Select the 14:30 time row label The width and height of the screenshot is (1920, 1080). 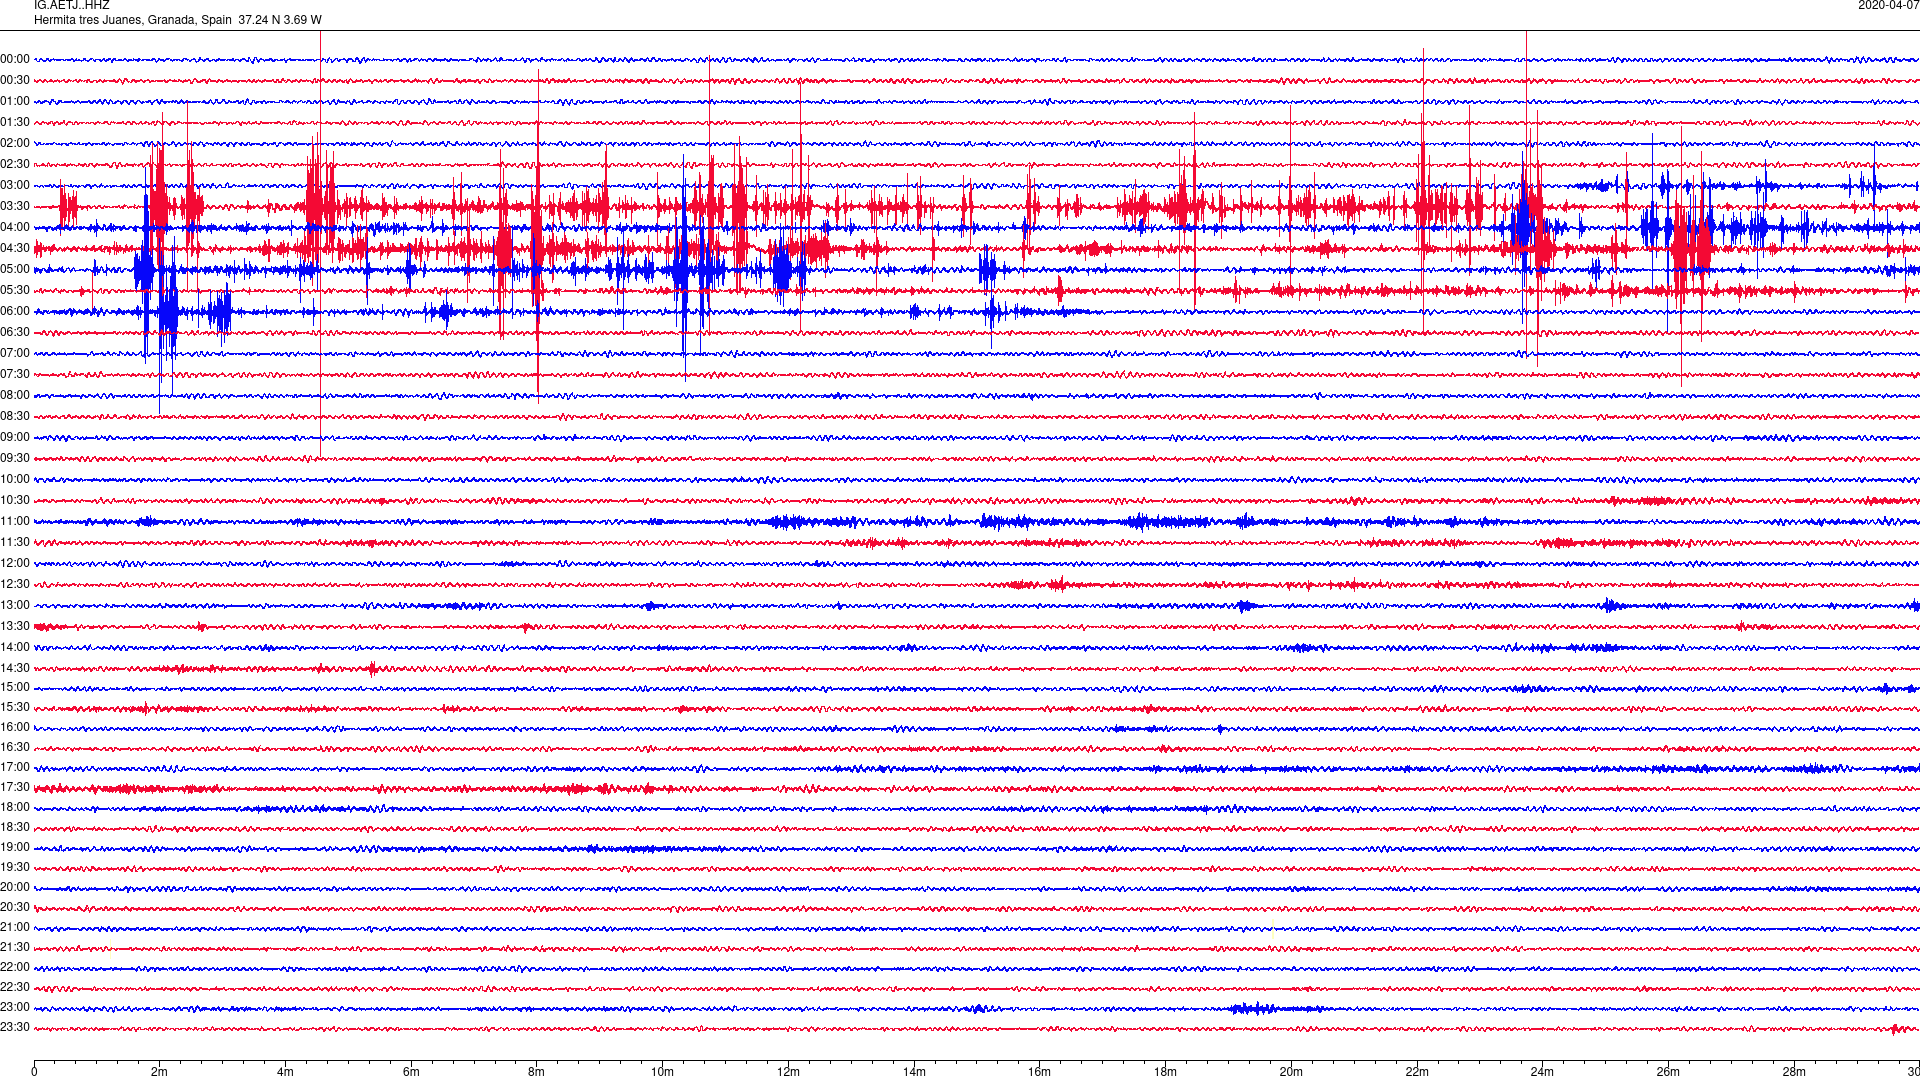pyautogui.click(x=15, y=668)
